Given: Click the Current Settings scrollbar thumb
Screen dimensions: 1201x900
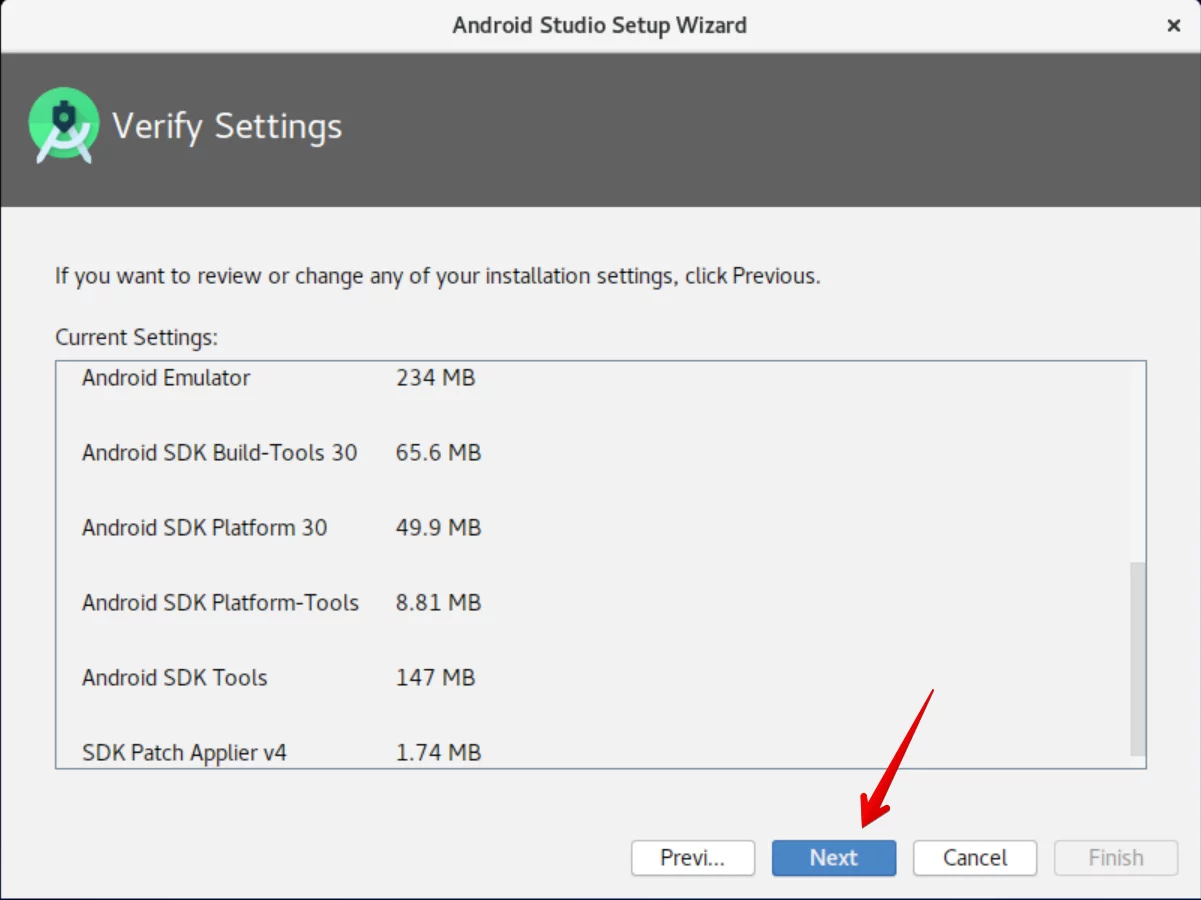Looking at the screenshot, I should click(x=1137, y=659).
